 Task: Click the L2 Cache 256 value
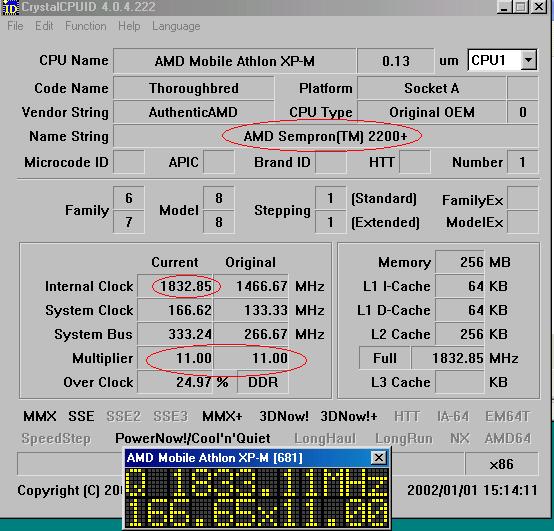(x=460, y=334)
